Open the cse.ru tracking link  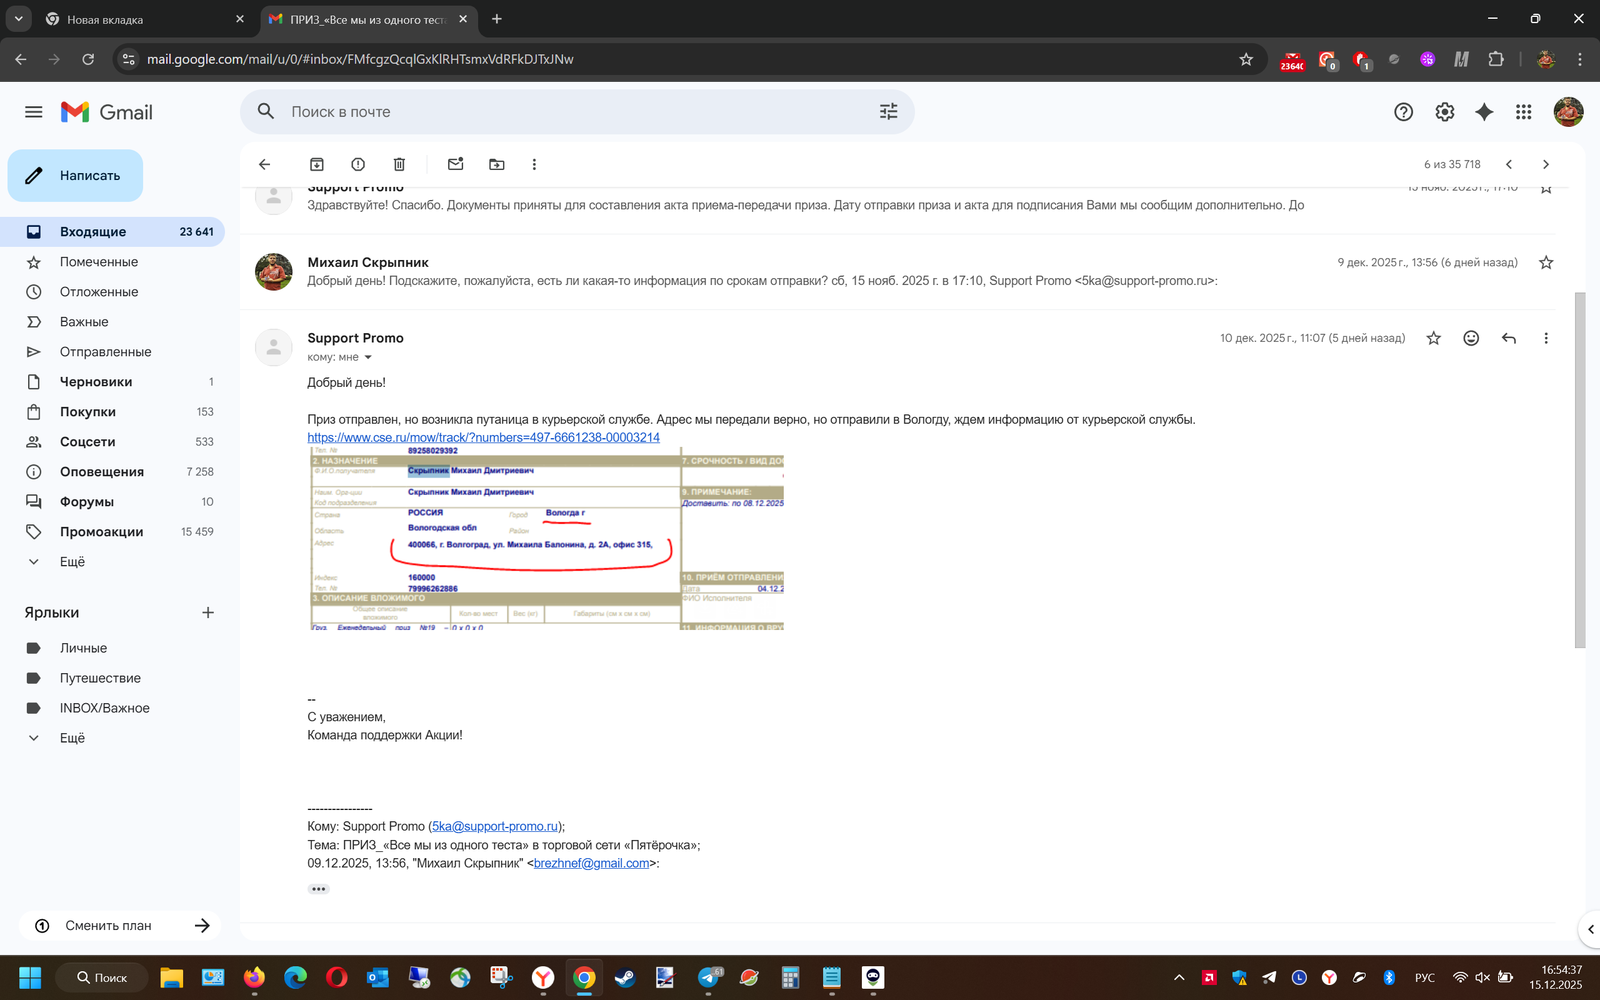[483, 437]
